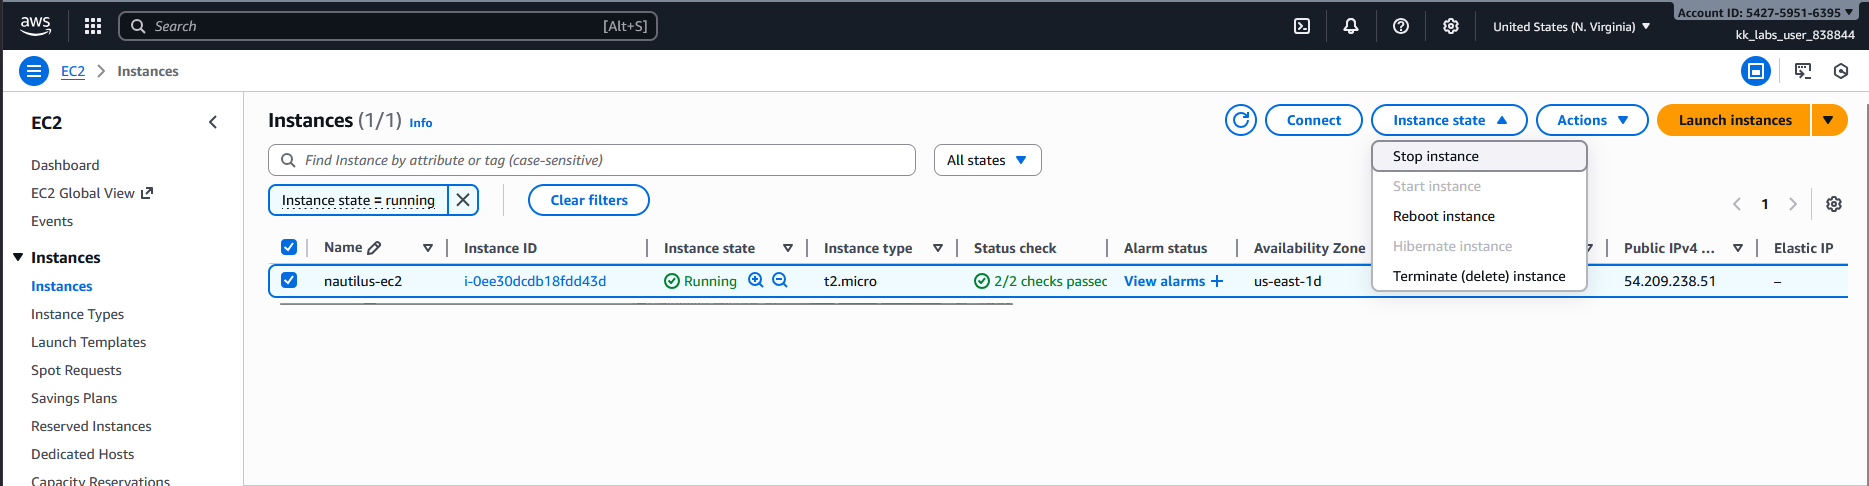Collapse the Instances section in sidebar
Image resolution: width=1869 pixels, height=486 pixels.
pos(18,257)
